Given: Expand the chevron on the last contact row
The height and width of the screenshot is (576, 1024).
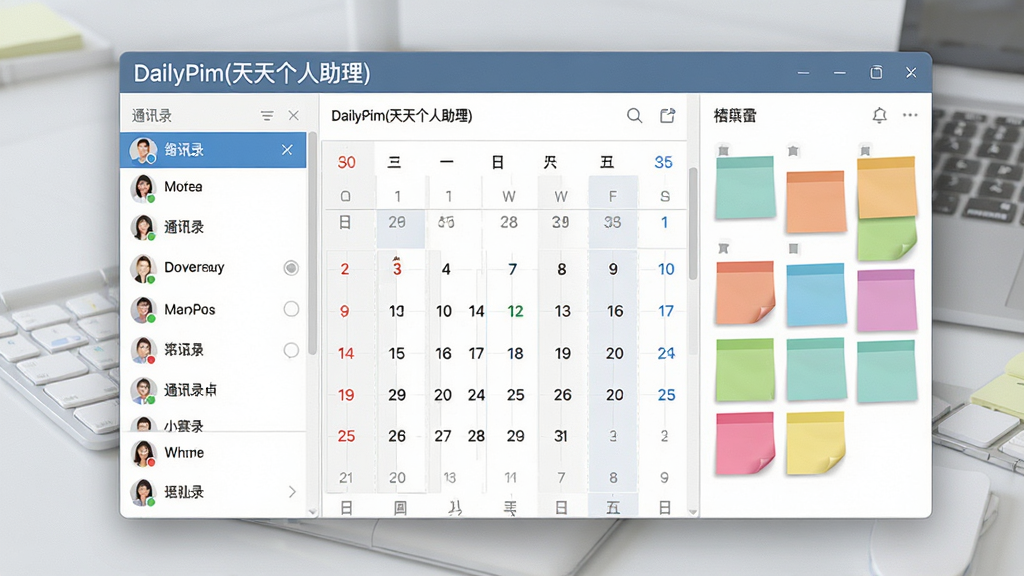Looking at the screenshot, I should click(x=292, y=492).
